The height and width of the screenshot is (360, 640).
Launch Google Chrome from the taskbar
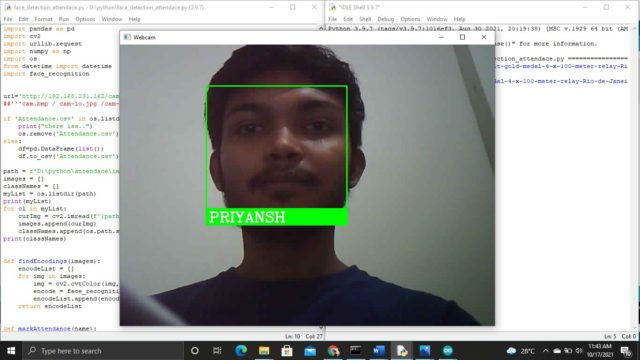click(x=333, y=351)
